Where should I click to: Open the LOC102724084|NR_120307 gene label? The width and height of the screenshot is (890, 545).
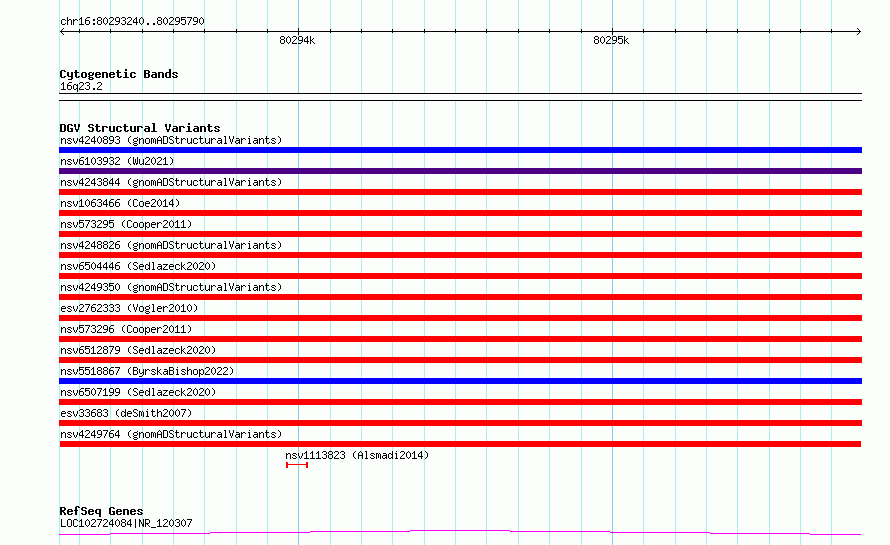click(126, 523)
